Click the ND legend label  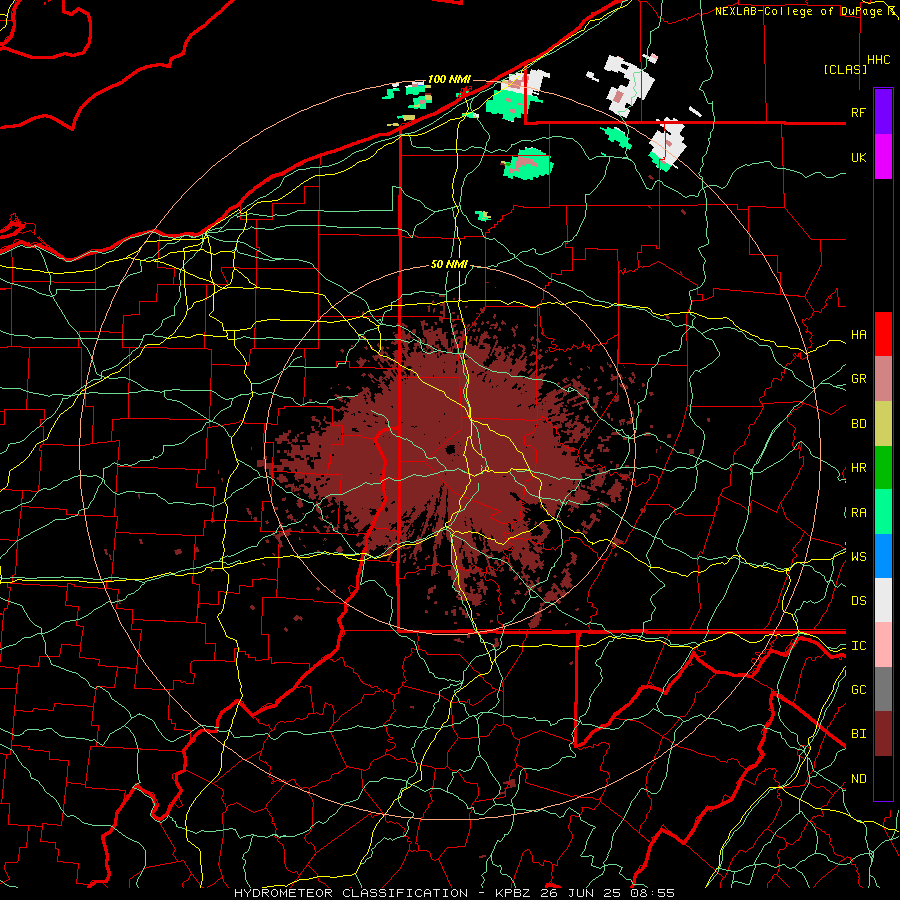click(858, 779)
